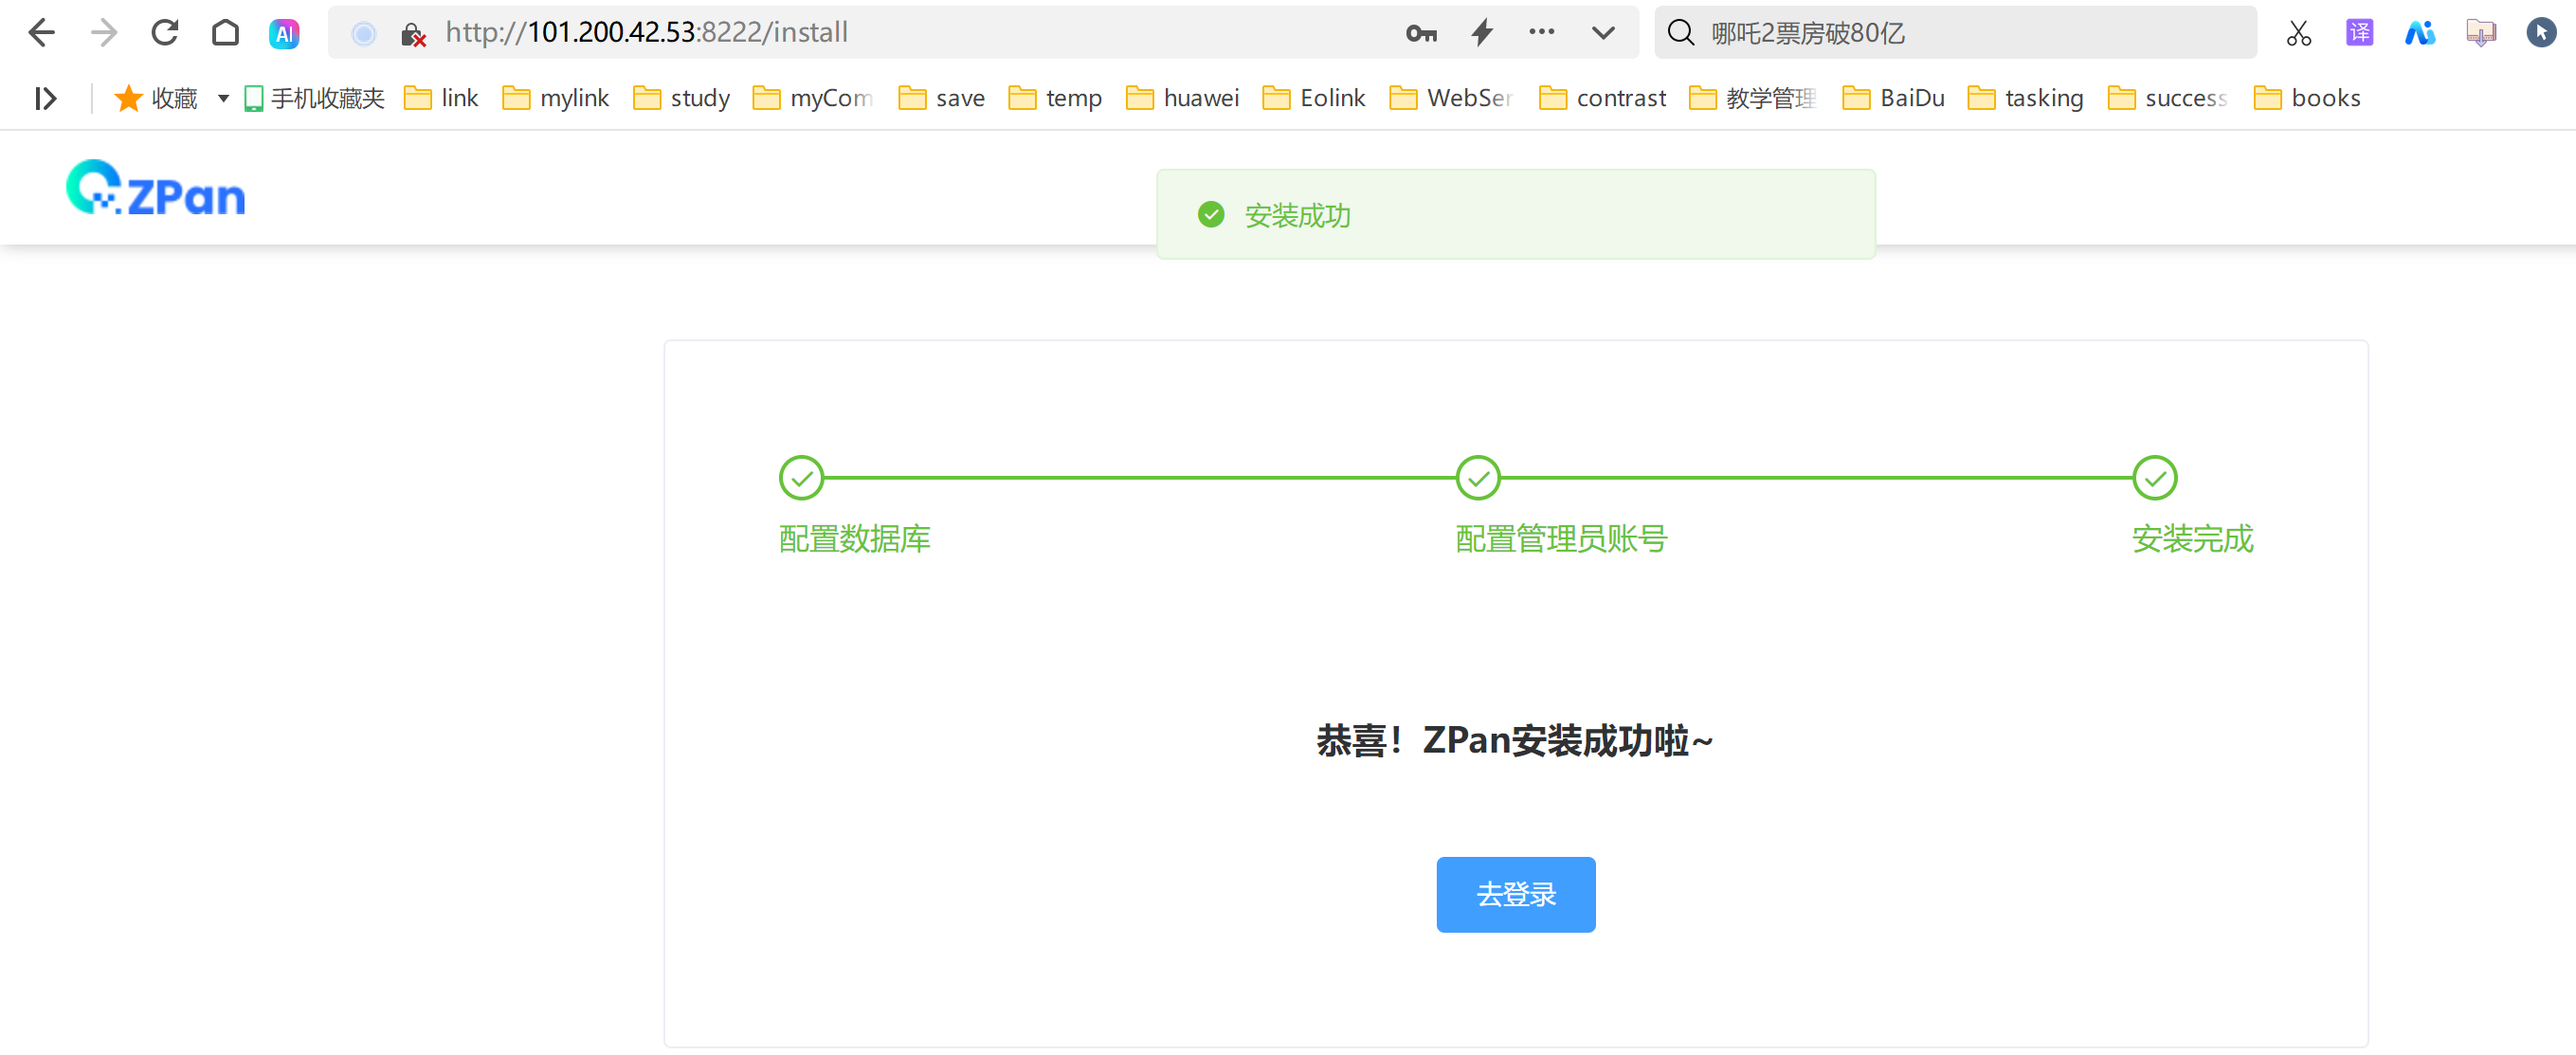Reload the current page
This screenshot has width=2576, height=1055.
[x=165, y=33]
